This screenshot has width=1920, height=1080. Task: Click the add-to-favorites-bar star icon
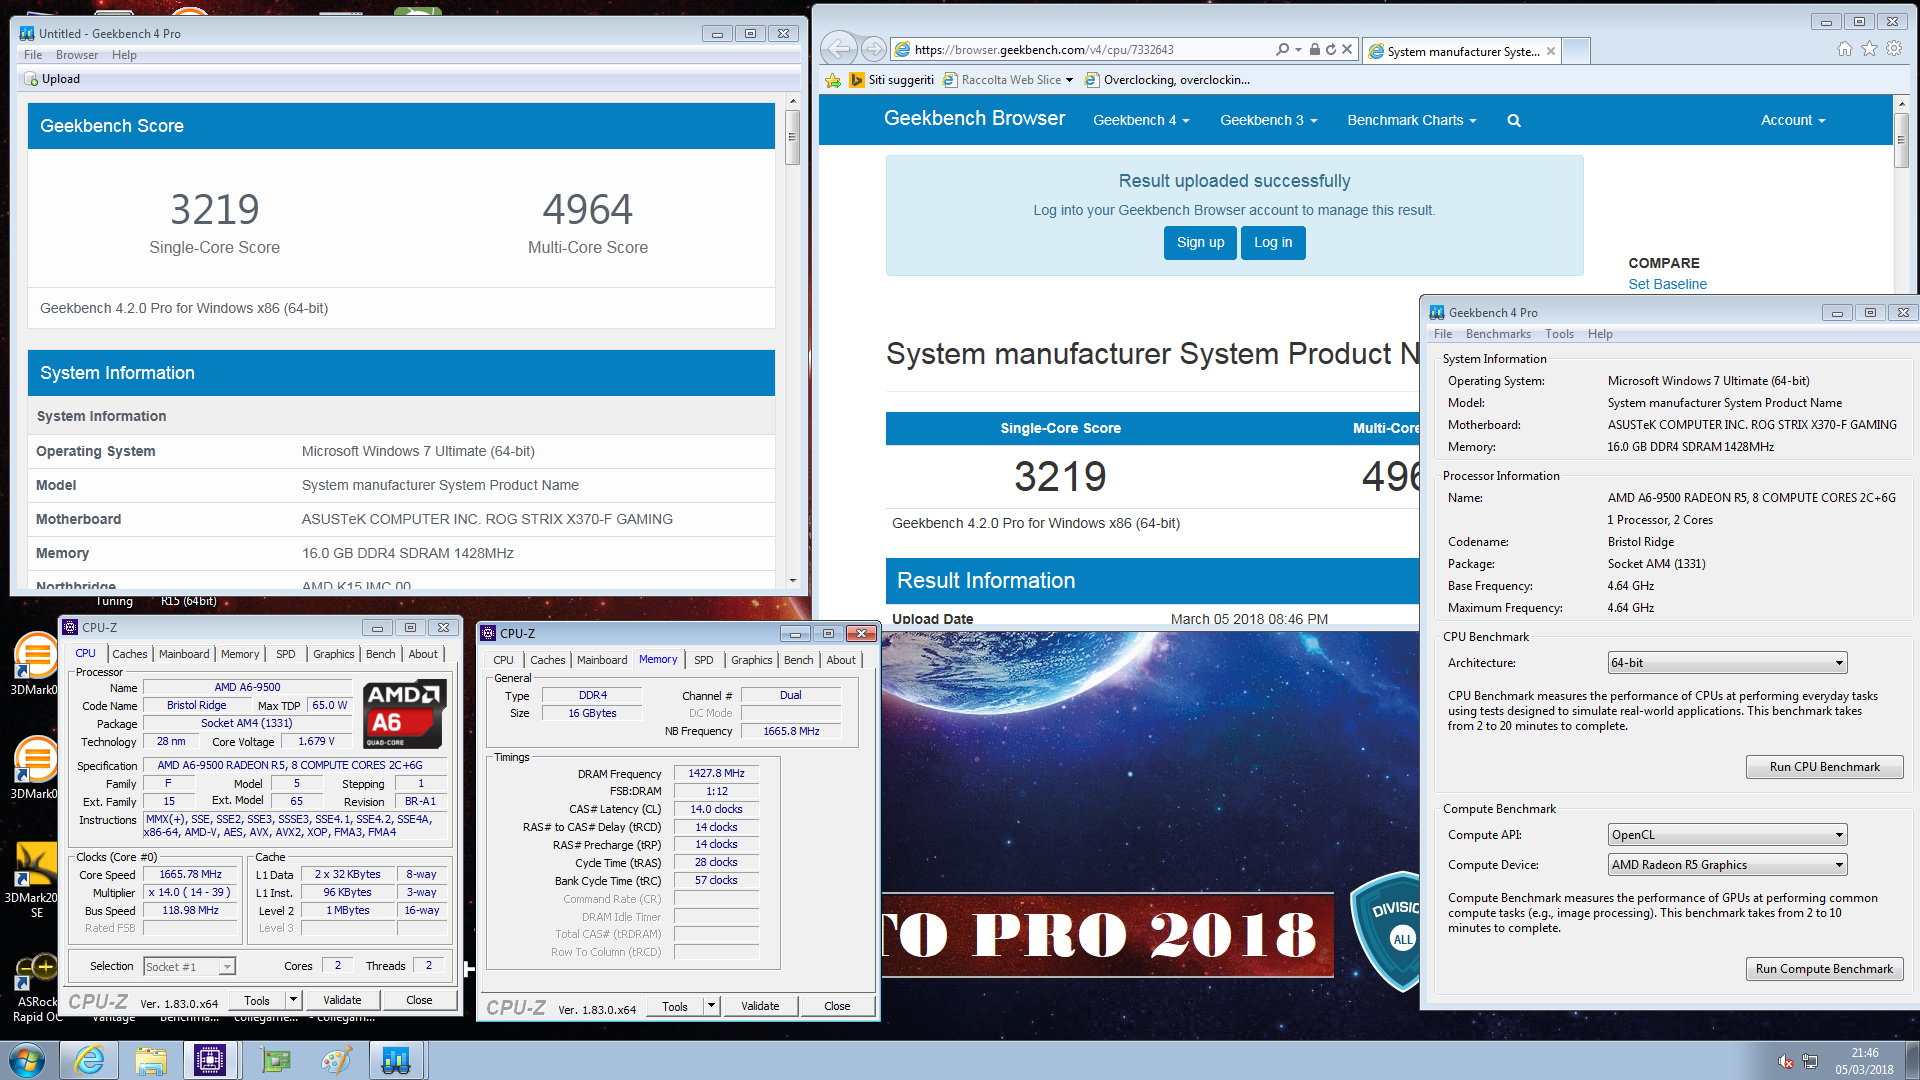pos(832,80)
